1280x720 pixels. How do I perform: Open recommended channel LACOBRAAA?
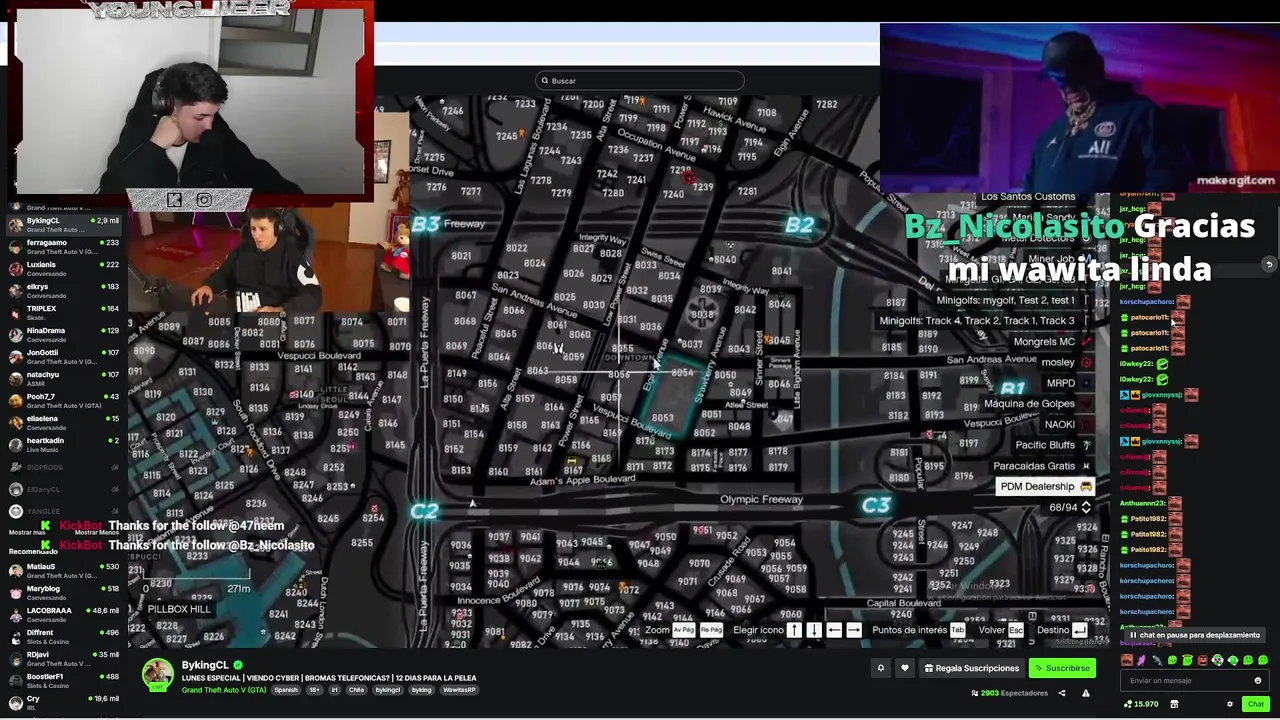(x=64, y=615)
